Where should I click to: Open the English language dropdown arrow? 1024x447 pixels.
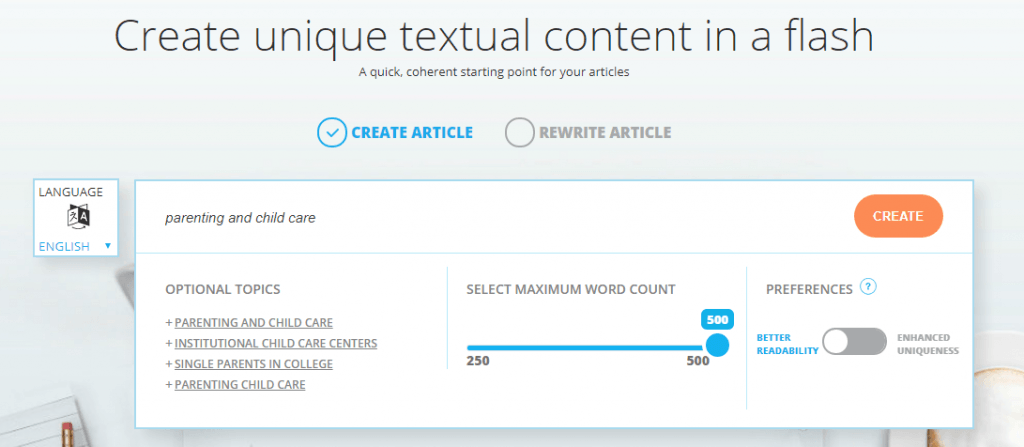[x=107, y=246]
